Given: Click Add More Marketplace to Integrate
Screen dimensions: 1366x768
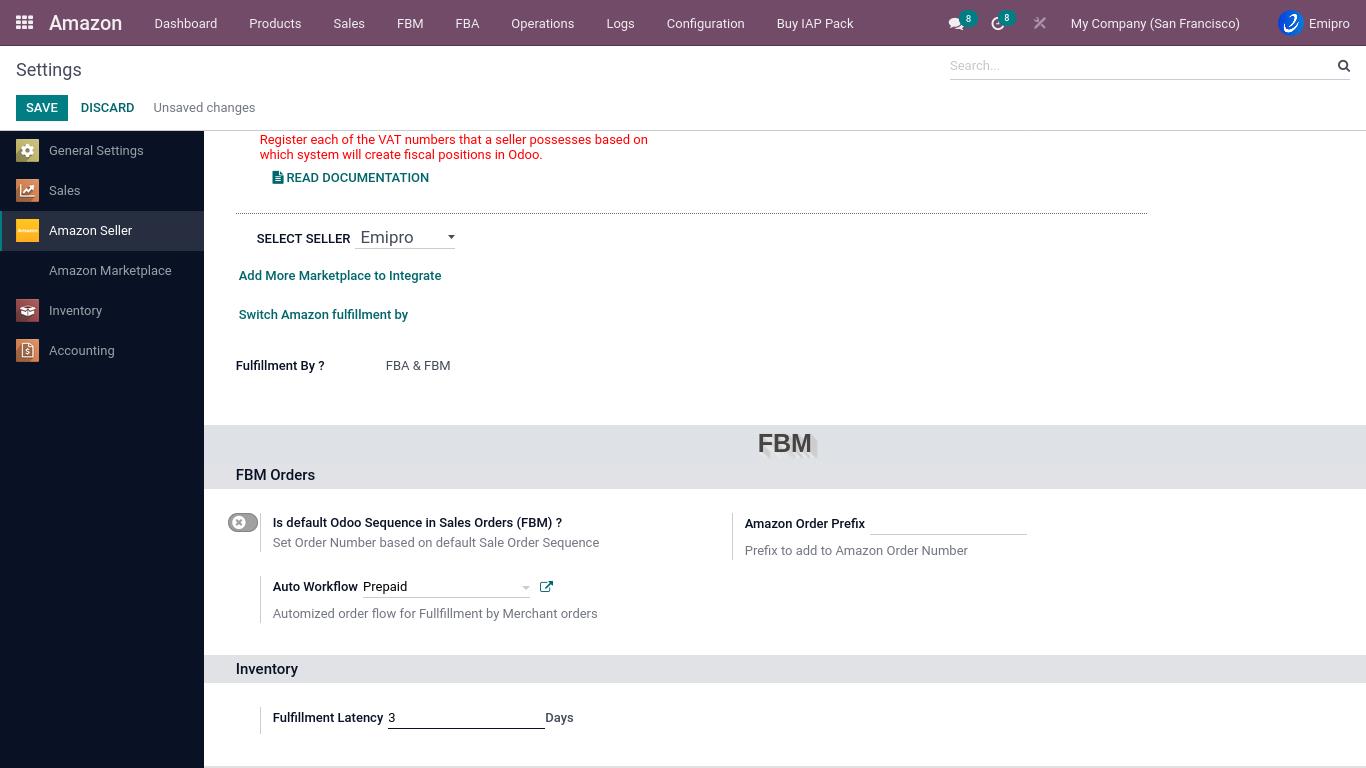Looking at the screenshot, I should (340, 276).
